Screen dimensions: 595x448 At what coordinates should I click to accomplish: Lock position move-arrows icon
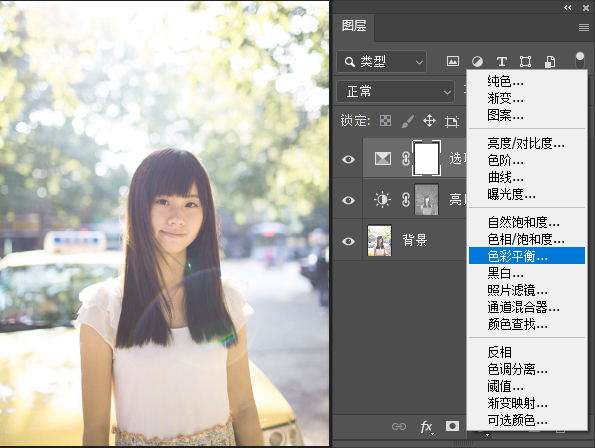(x=429, y=121)
